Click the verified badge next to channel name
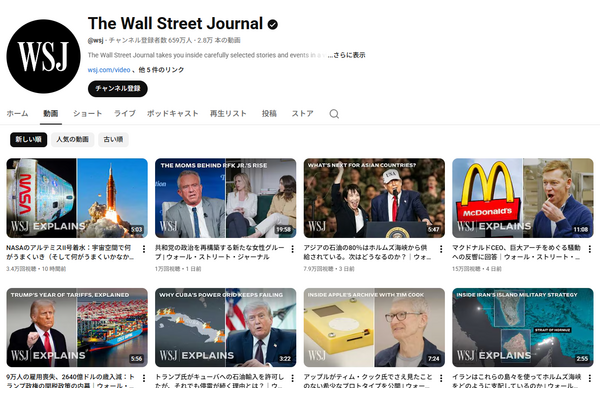 (x=272, y=24)
